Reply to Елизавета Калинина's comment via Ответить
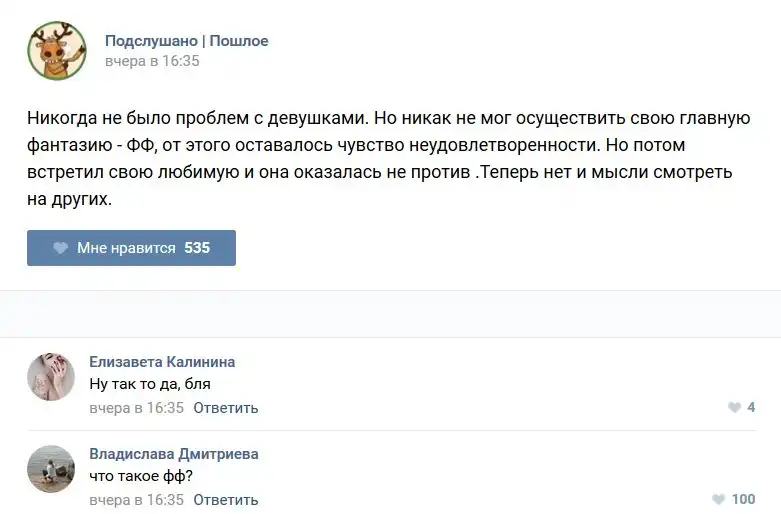 225,408
